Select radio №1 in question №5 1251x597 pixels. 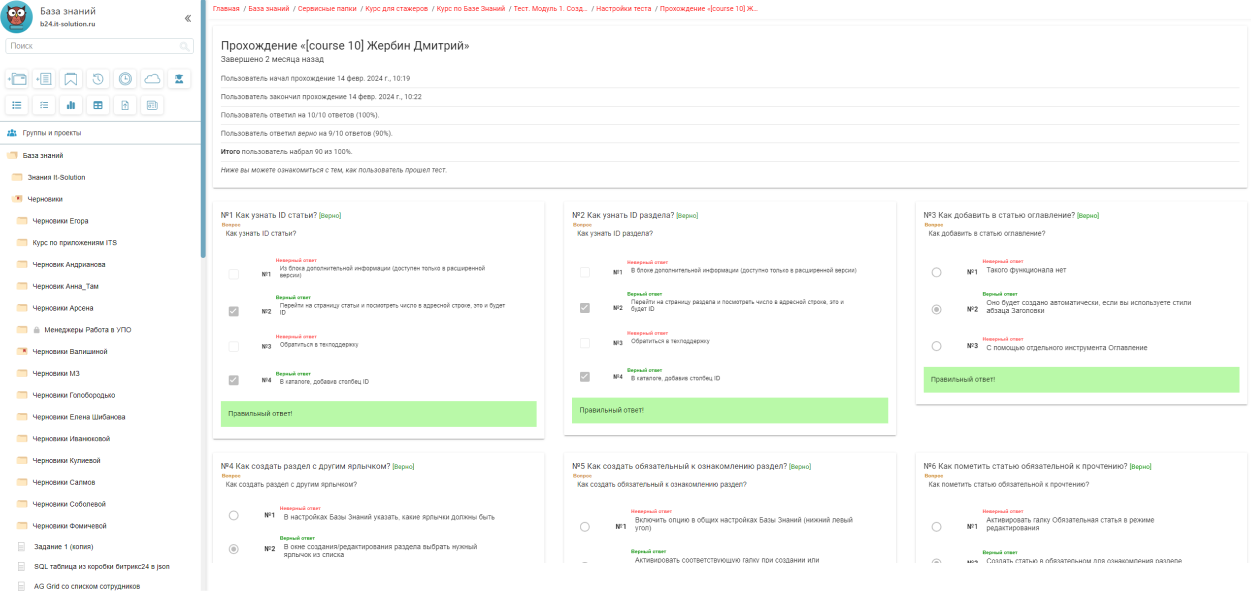pos(585,526)
